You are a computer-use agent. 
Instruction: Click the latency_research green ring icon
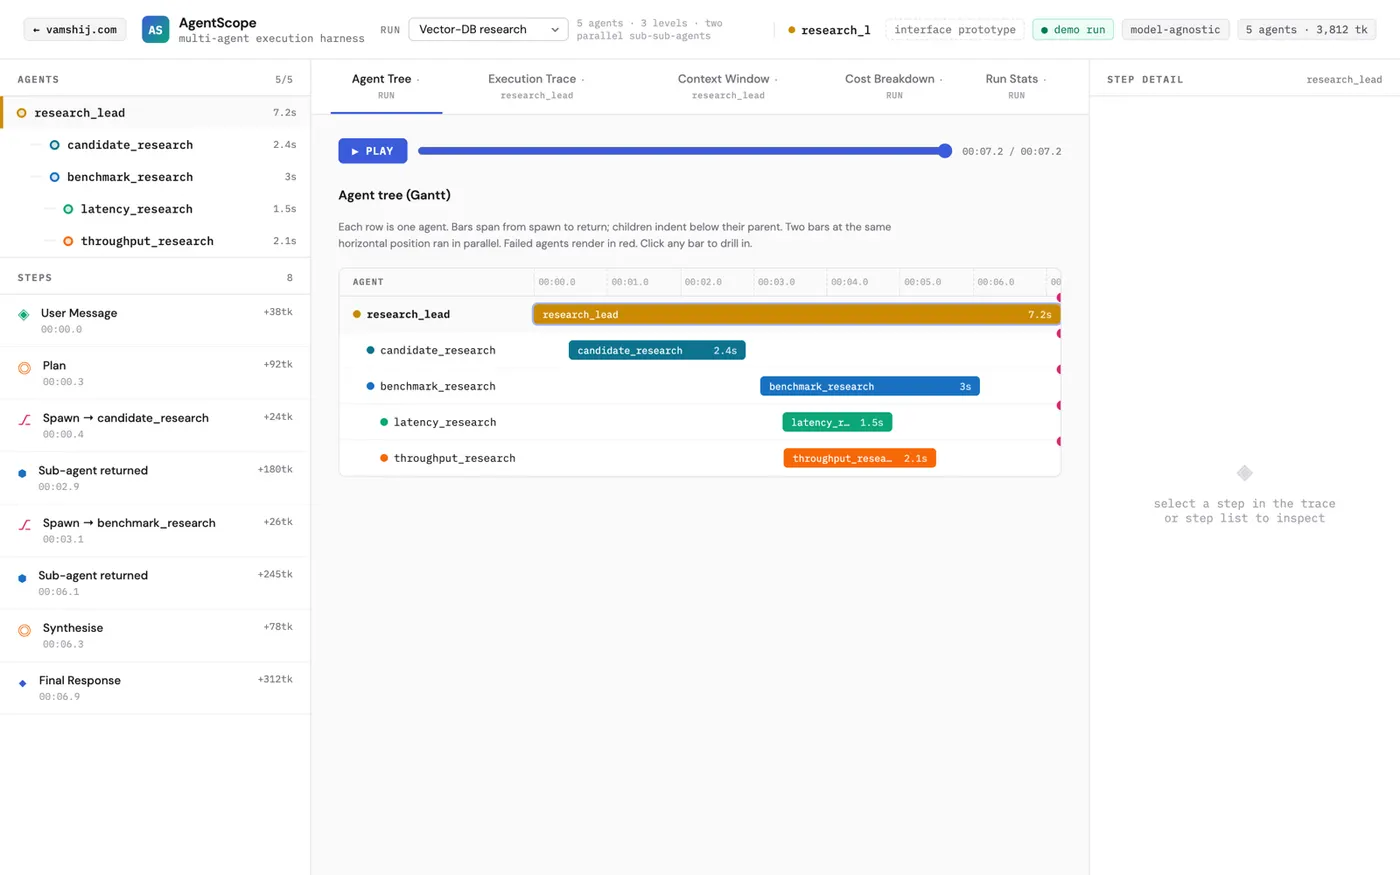[x=68, y=209]
